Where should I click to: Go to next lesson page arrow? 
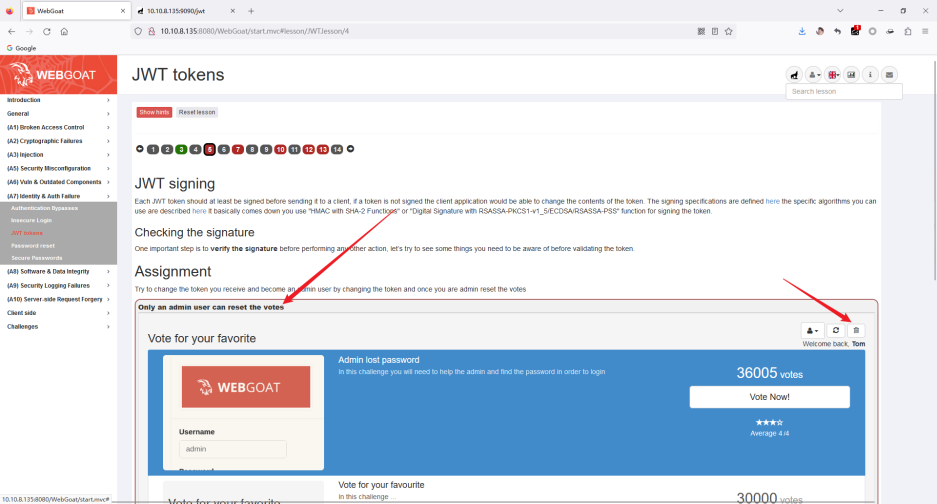click(351, 149)
